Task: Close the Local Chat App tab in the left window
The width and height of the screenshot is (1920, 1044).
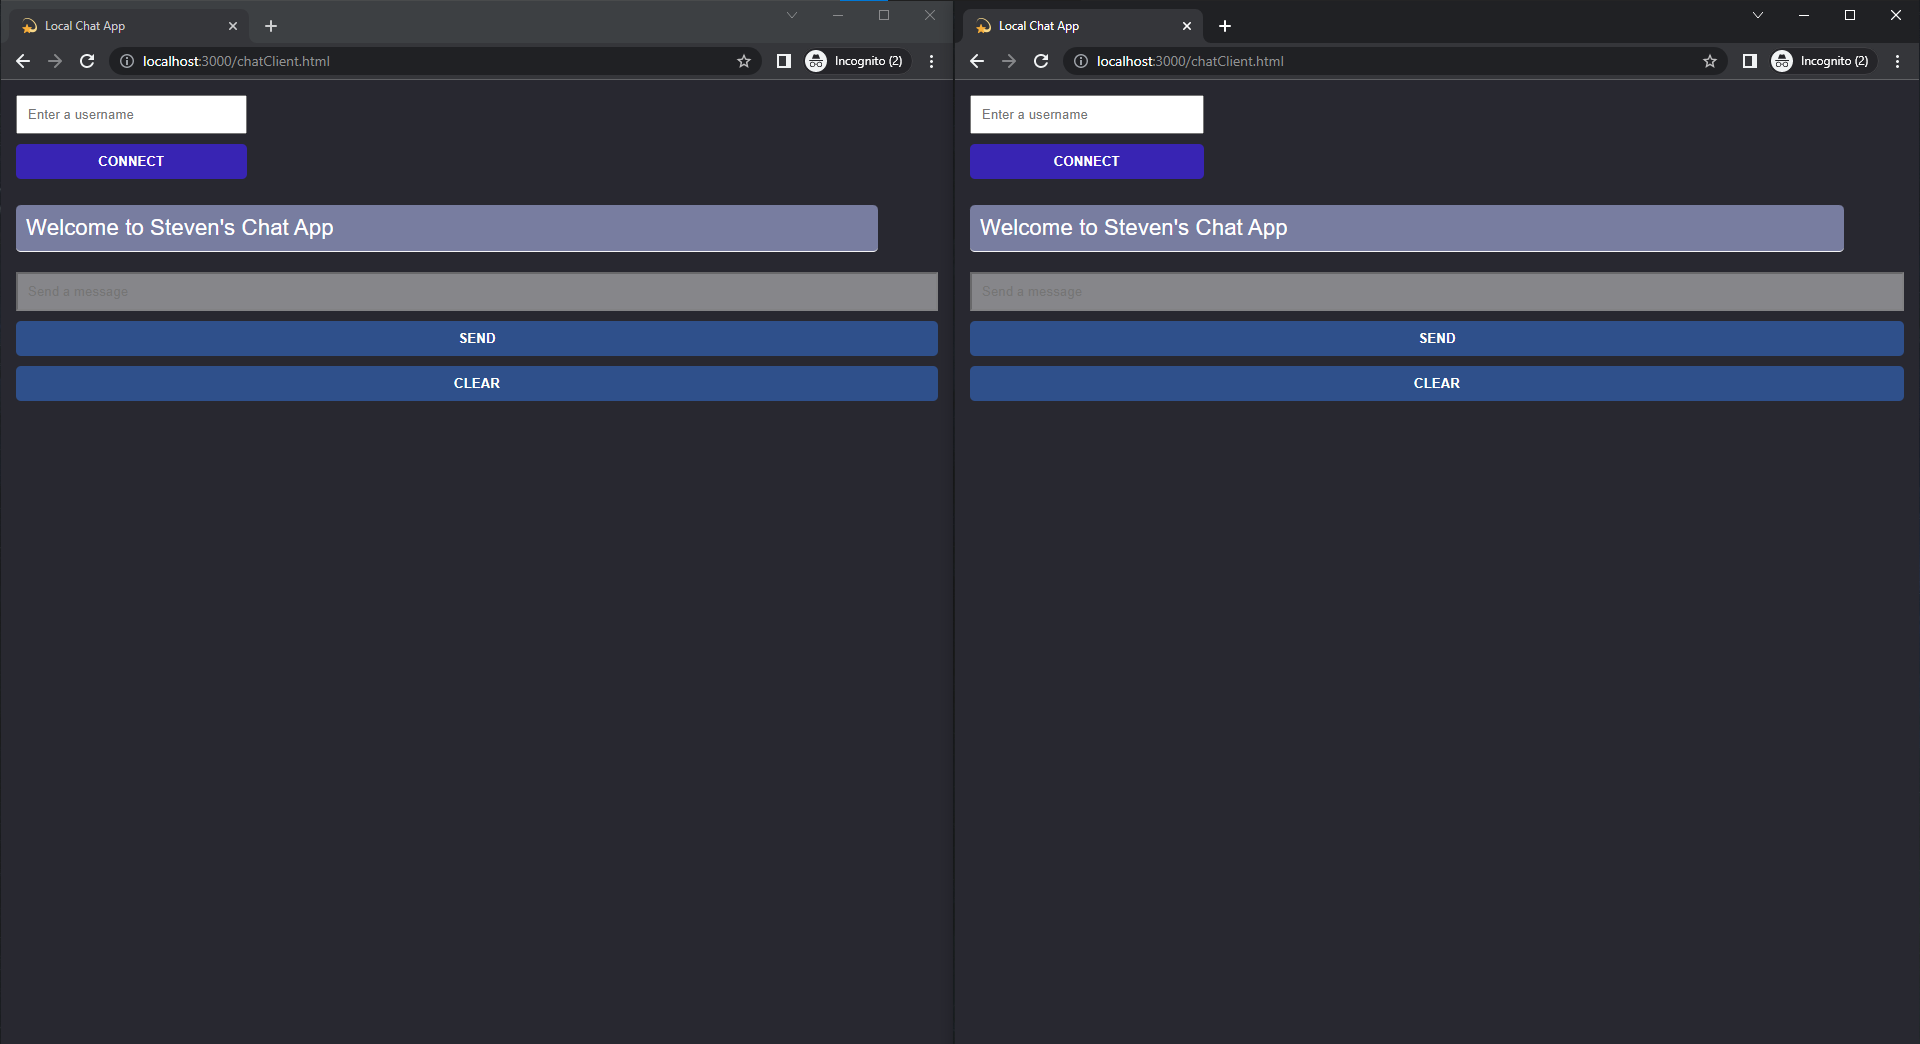Action: click(233, 26)
